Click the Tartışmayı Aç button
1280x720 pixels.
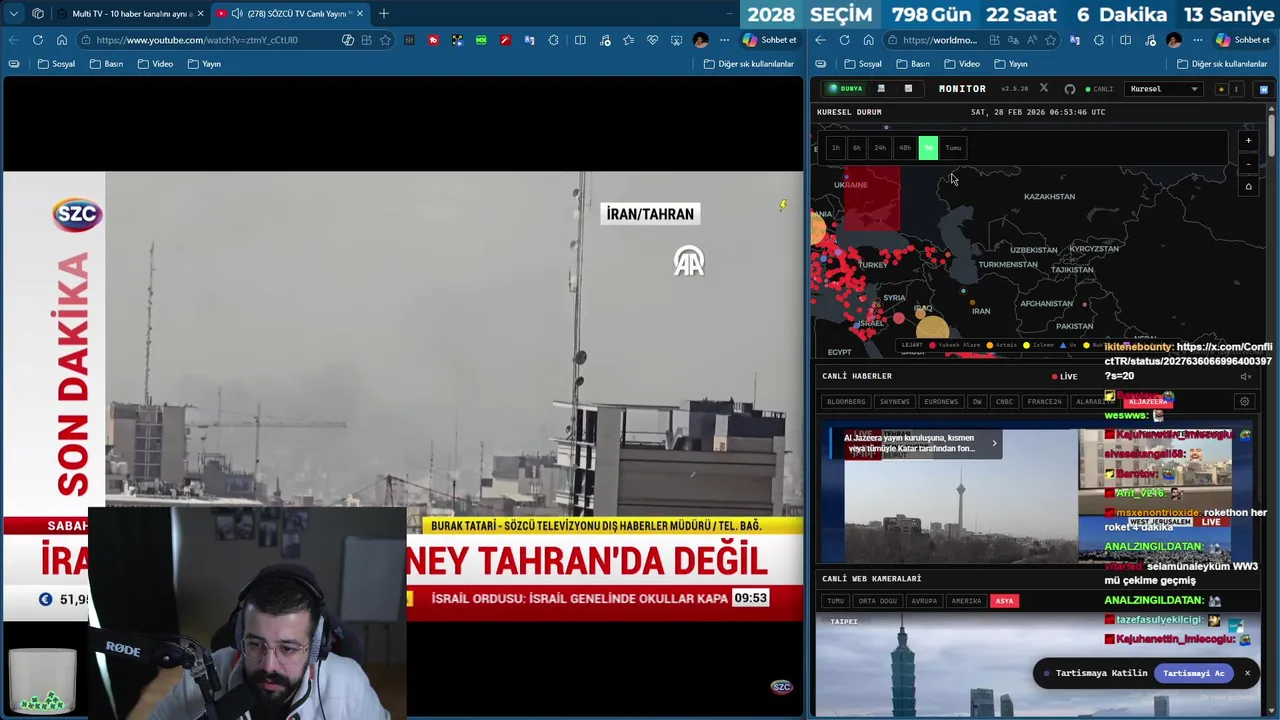(x=1194, y=673)
